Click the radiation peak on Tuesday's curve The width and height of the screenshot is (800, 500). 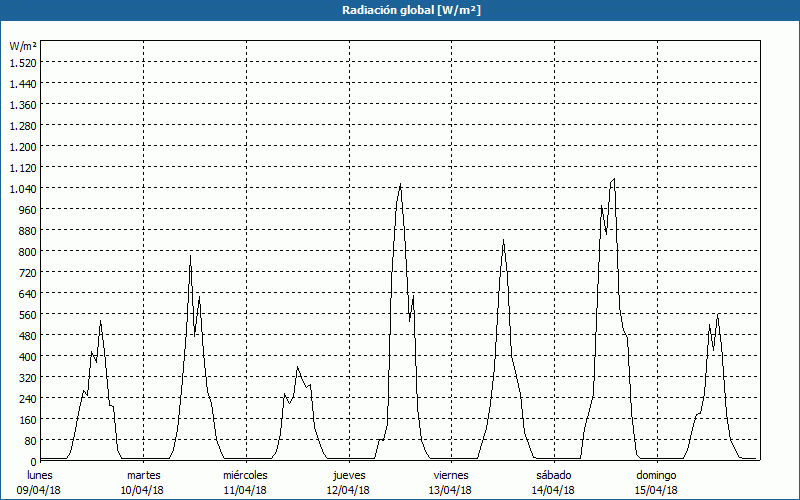click(x=190, y=256)
